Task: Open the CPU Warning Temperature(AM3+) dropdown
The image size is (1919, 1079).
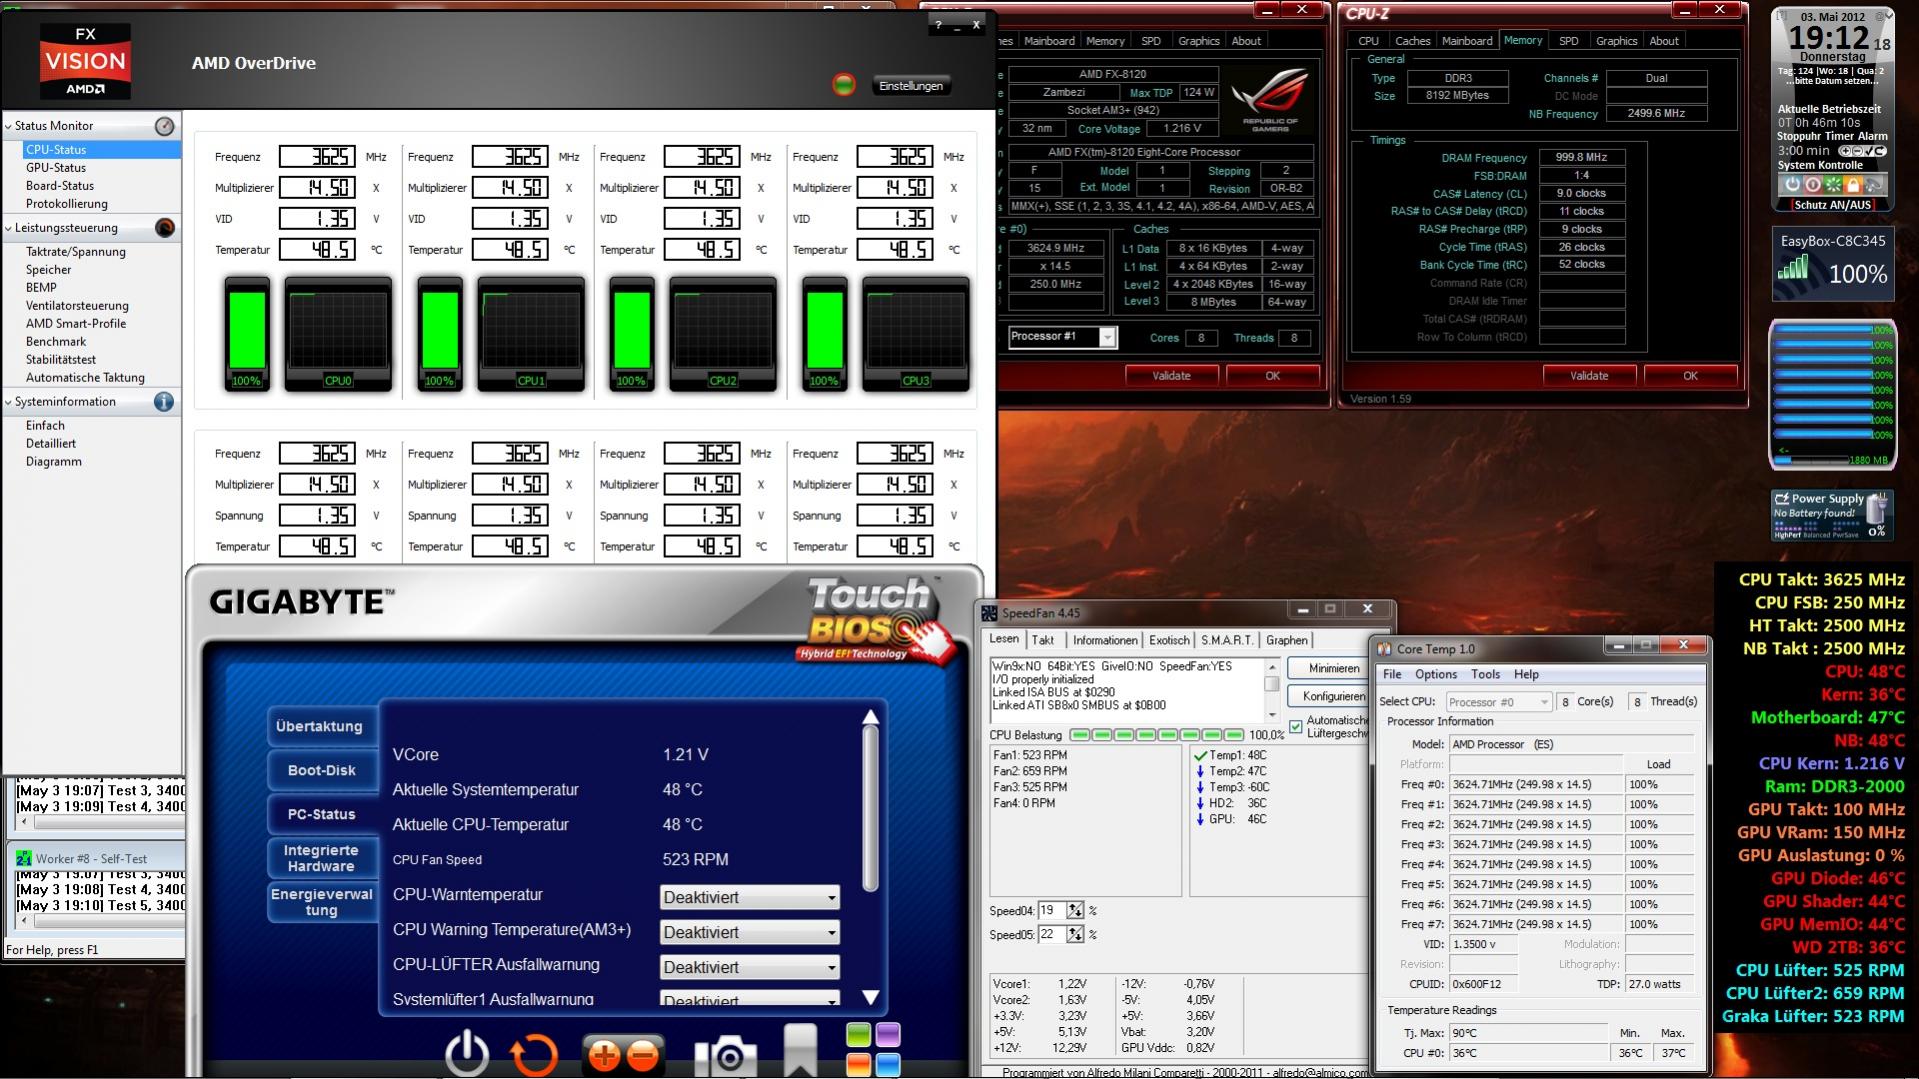Action: pyautogui.click(x=749, y=932)
